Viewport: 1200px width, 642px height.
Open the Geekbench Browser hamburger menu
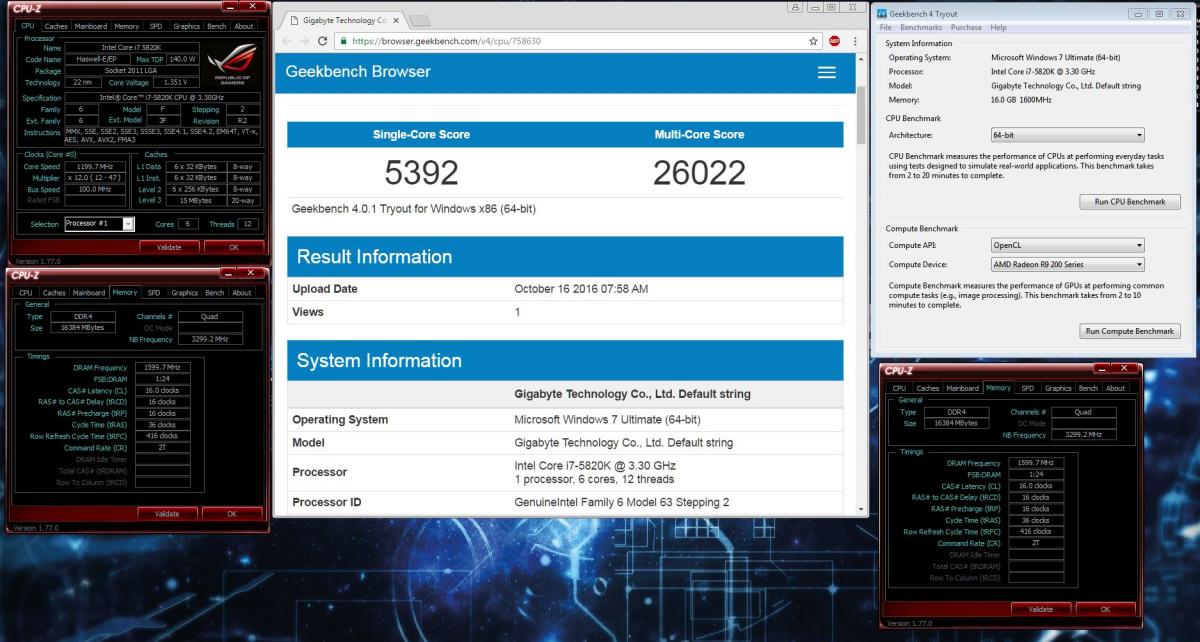pyautogui.click(x=826, y=72)
